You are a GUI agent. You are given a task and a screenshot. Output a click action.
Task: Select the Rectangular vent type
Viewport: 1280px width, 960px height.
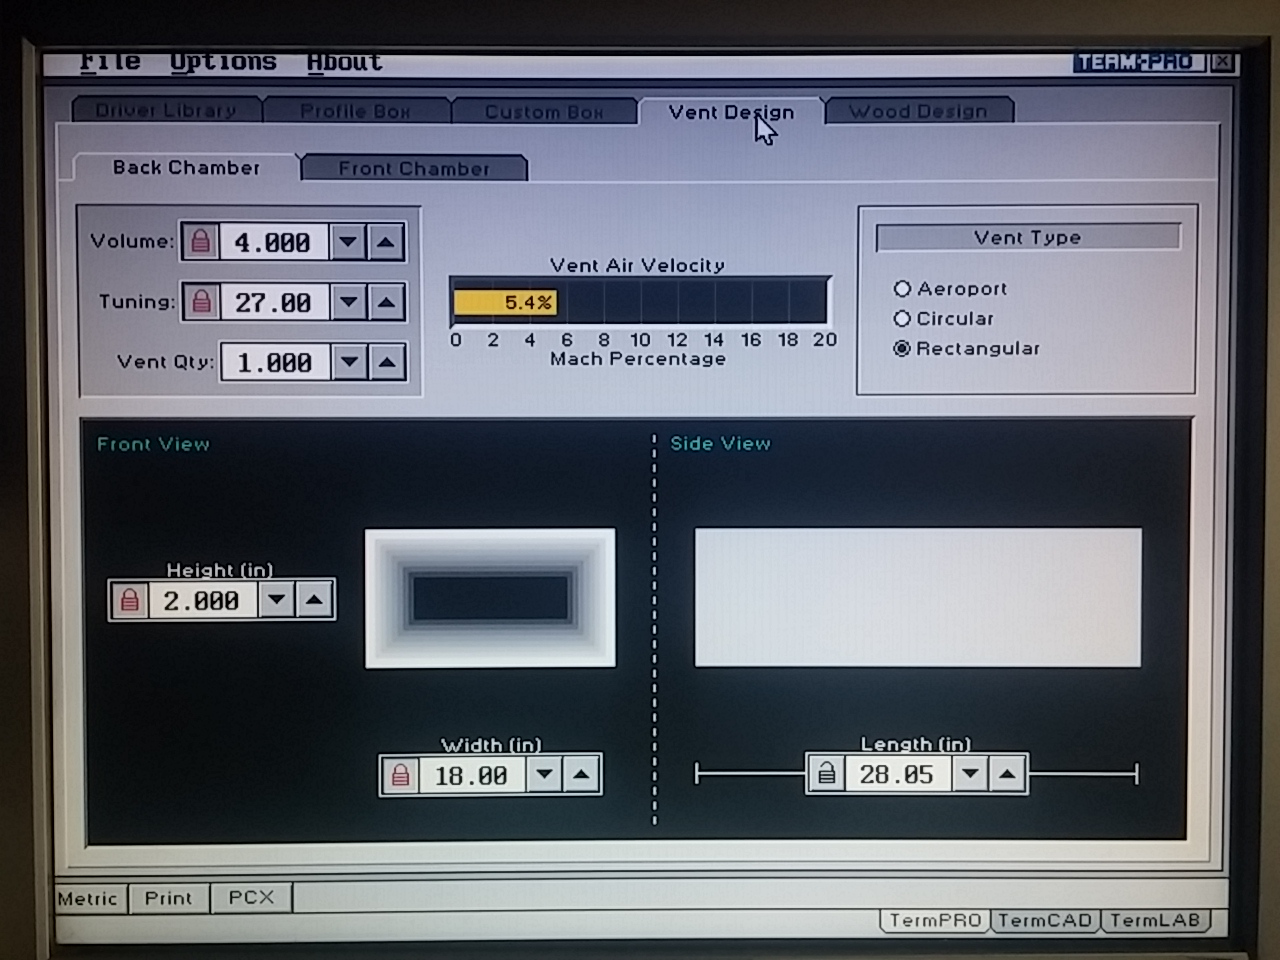coord(966,349)
